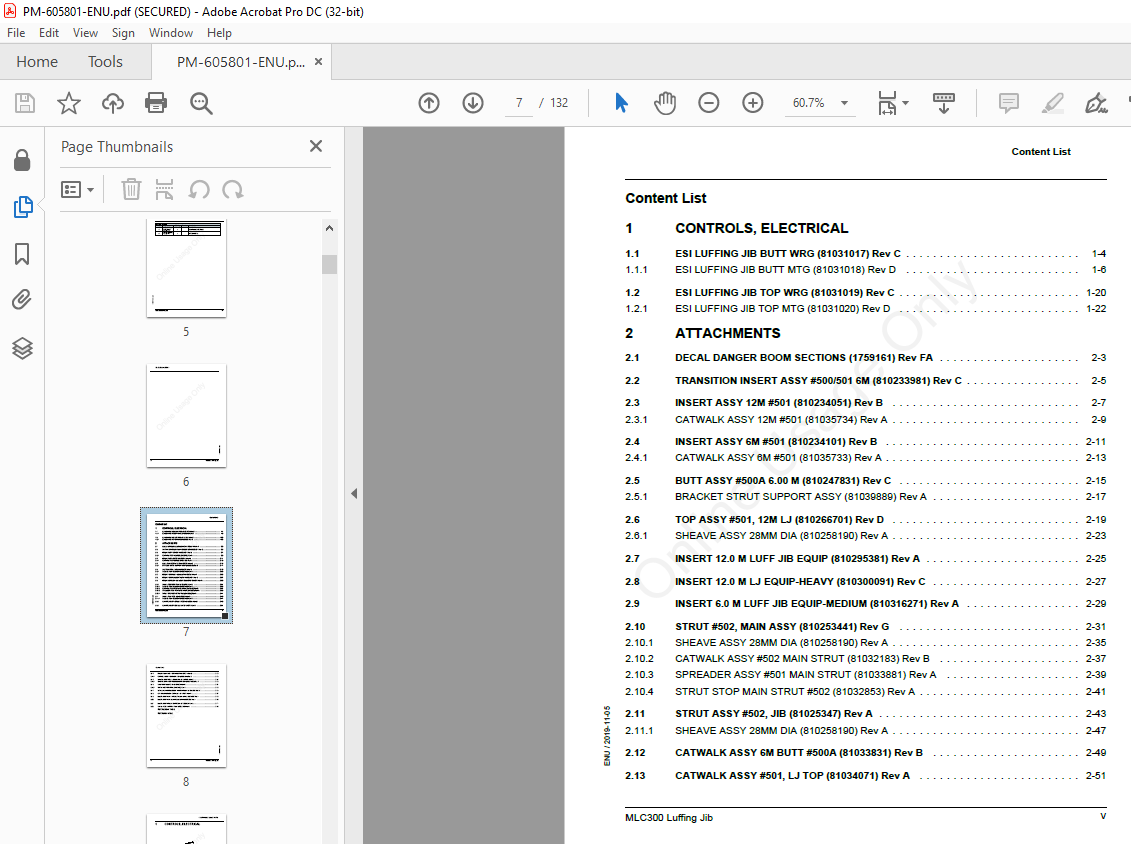
Task: Delete selected page trash icon
Action: click(131, 190)
